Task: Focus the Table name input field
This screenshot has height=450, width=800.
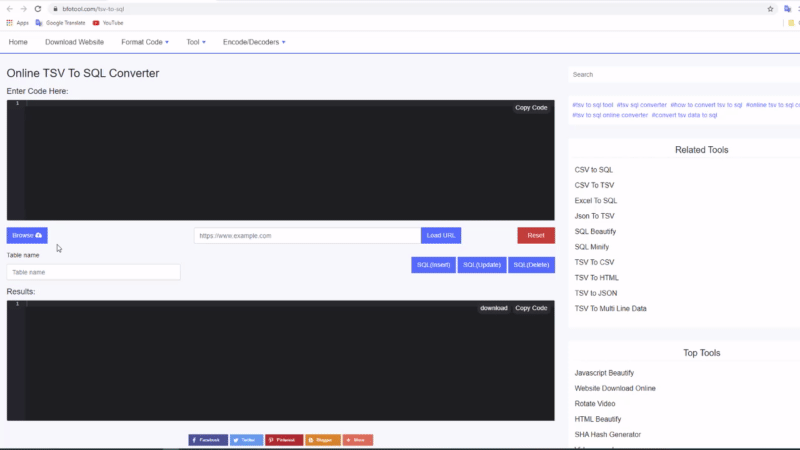Action: point(93,272)
